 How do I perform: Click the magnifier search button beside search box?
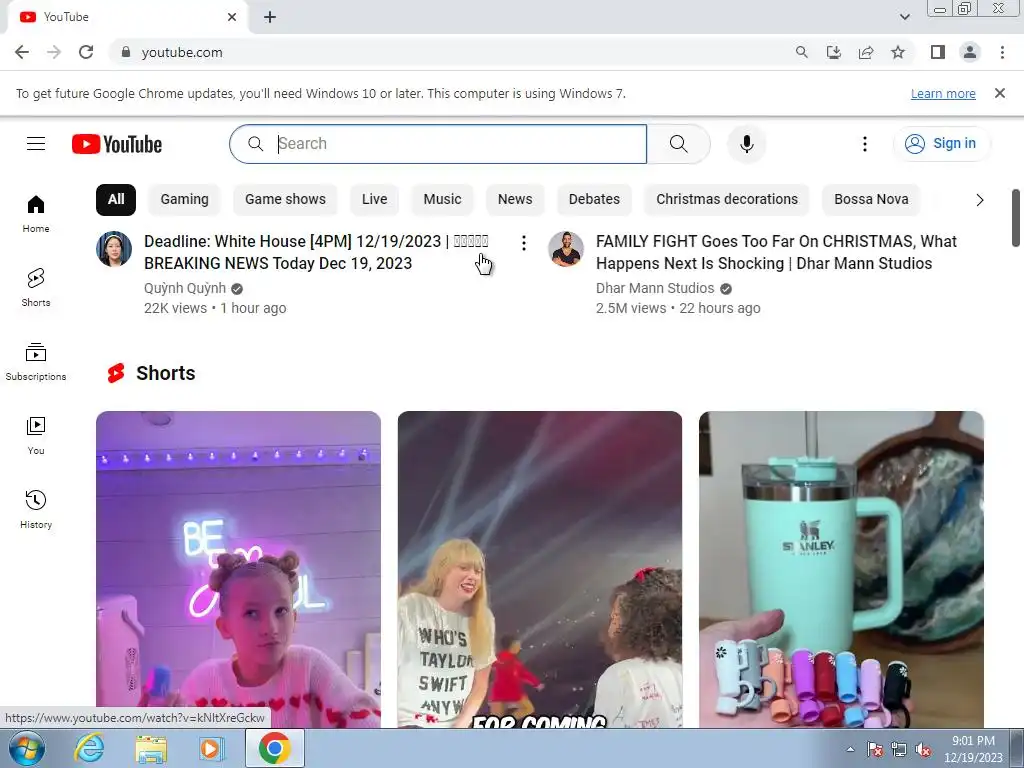[x=679, y=144]
